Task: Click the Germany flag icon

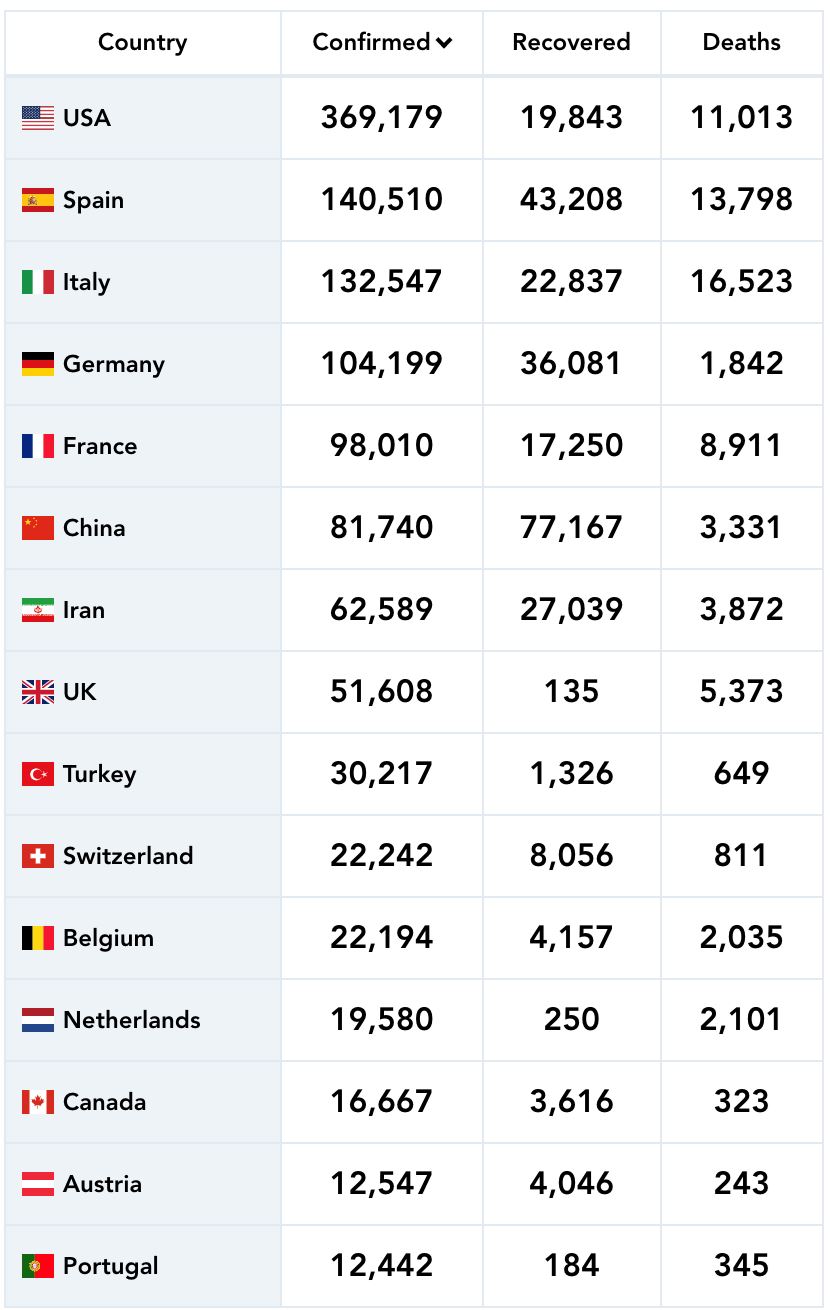Action: (x=38, y=364)
